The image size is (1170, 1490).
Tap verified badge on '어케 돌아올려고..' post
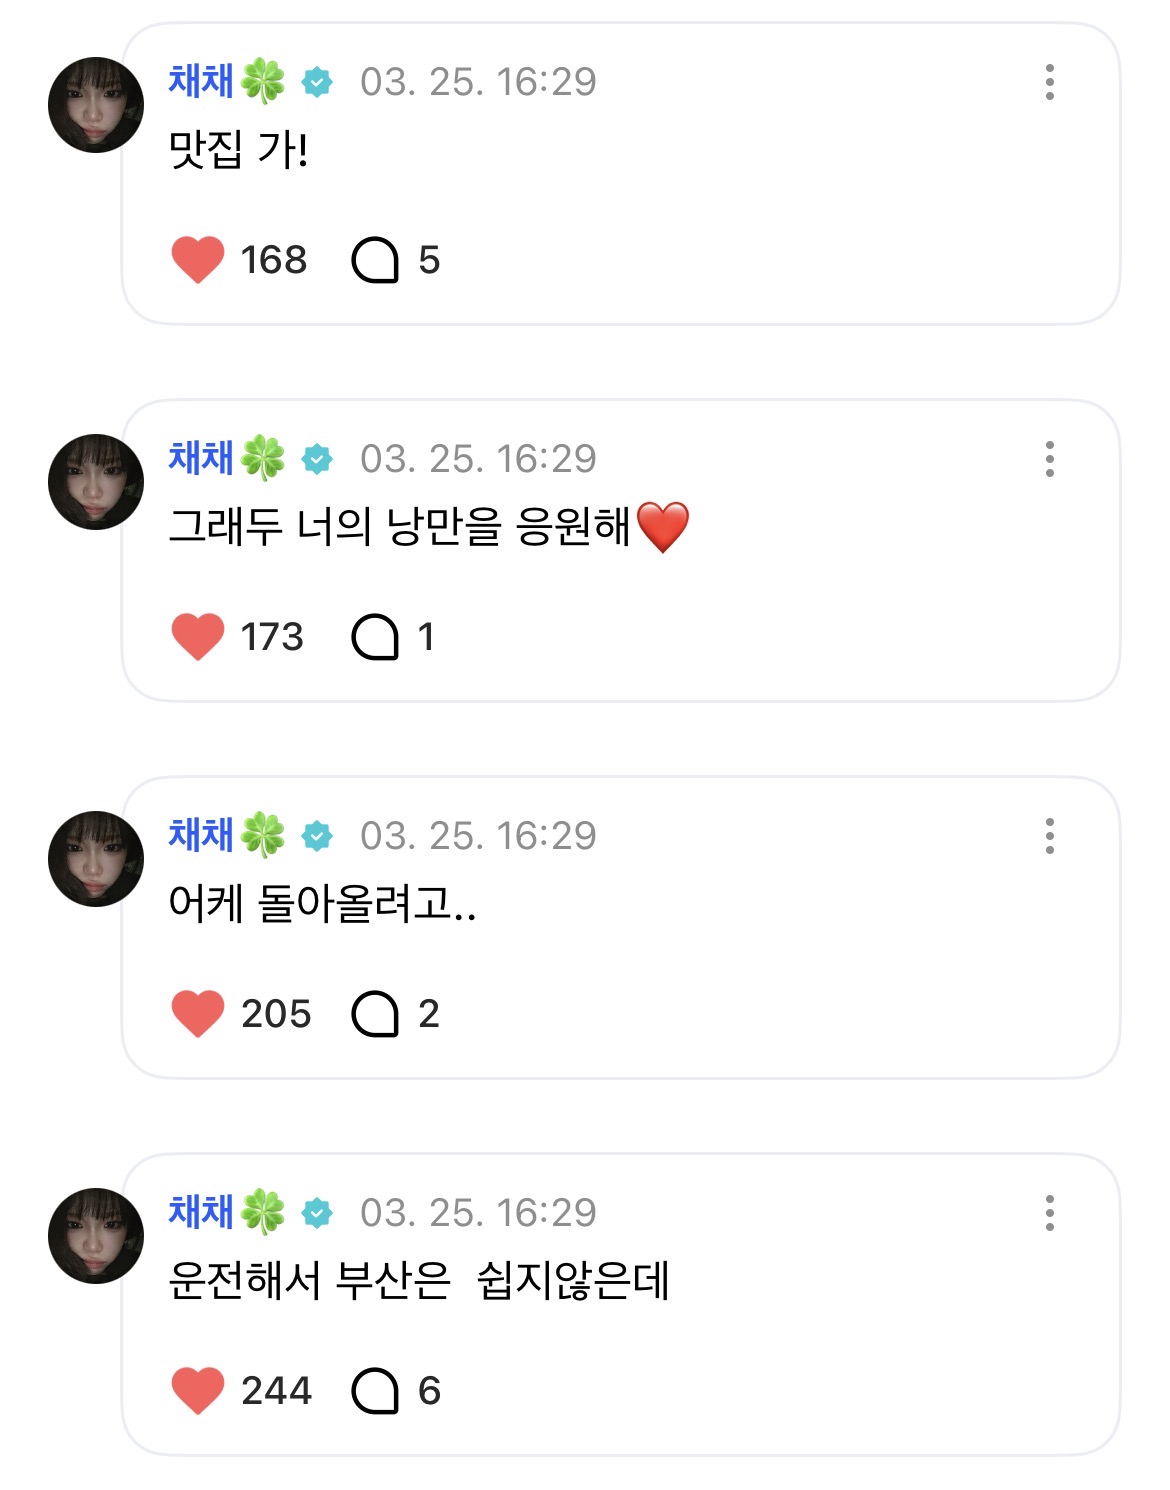click(317, 836)
